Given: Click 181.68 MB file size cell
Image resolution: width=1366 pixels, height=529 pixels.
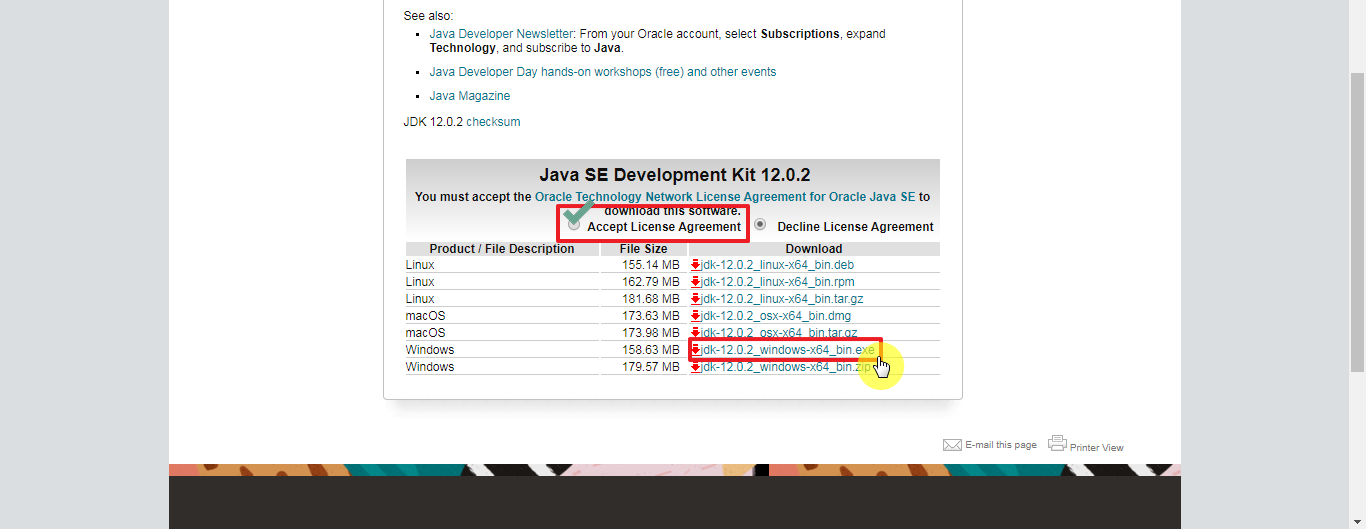Looking at the screenshot, I should 650,299.
